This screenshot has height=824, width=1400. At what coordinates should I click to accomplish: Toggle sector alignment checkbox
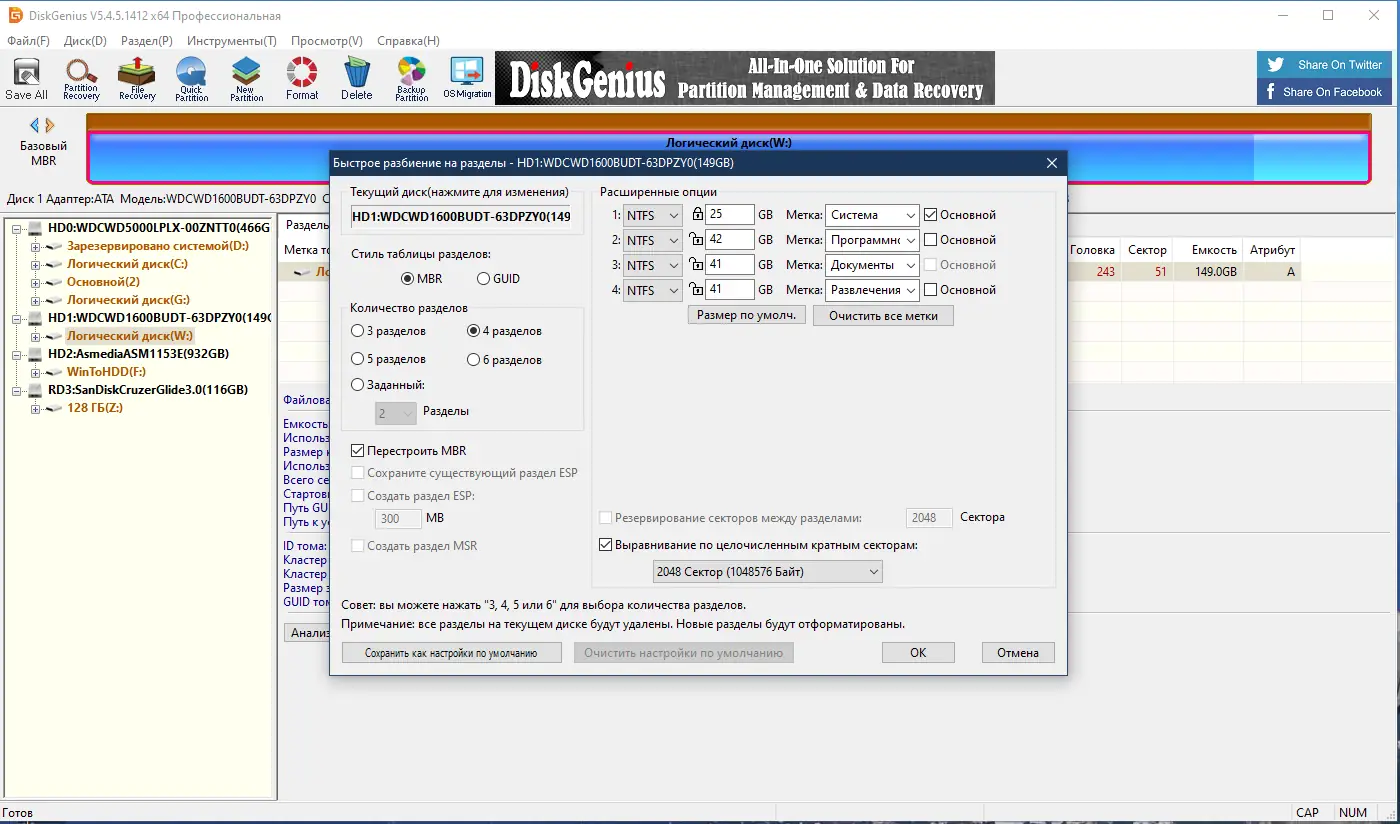click(605, 545)
